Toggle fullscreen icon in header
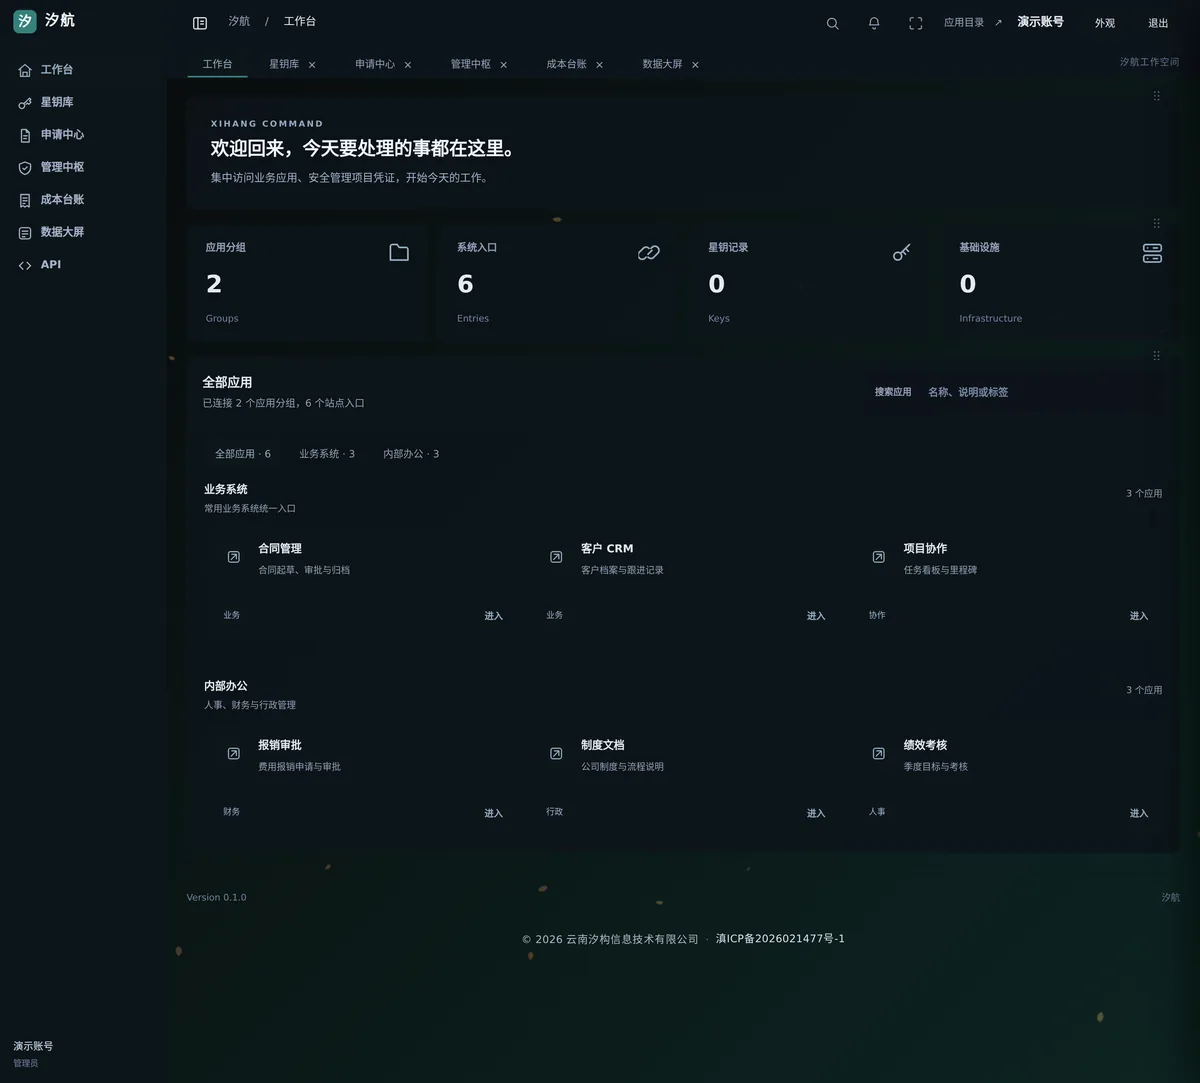The height and width of the screenshot is (1083, 1200). [915, 23]
